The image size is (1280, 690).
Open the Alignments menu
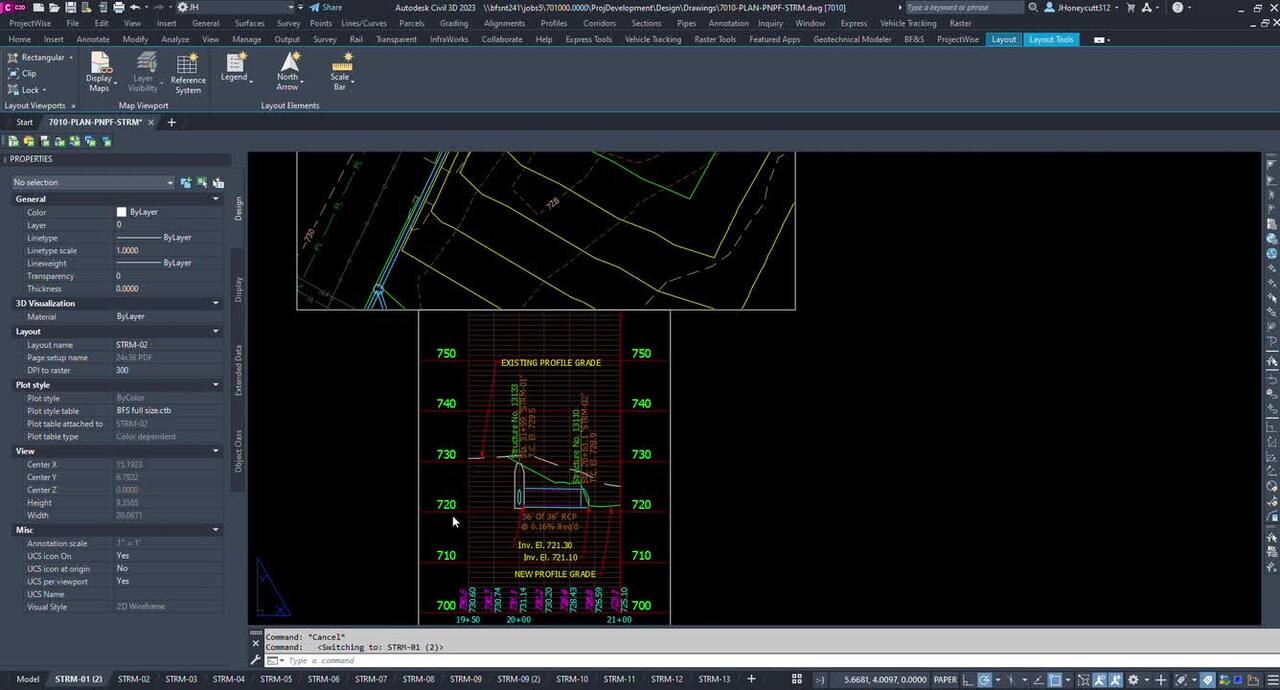504,23
